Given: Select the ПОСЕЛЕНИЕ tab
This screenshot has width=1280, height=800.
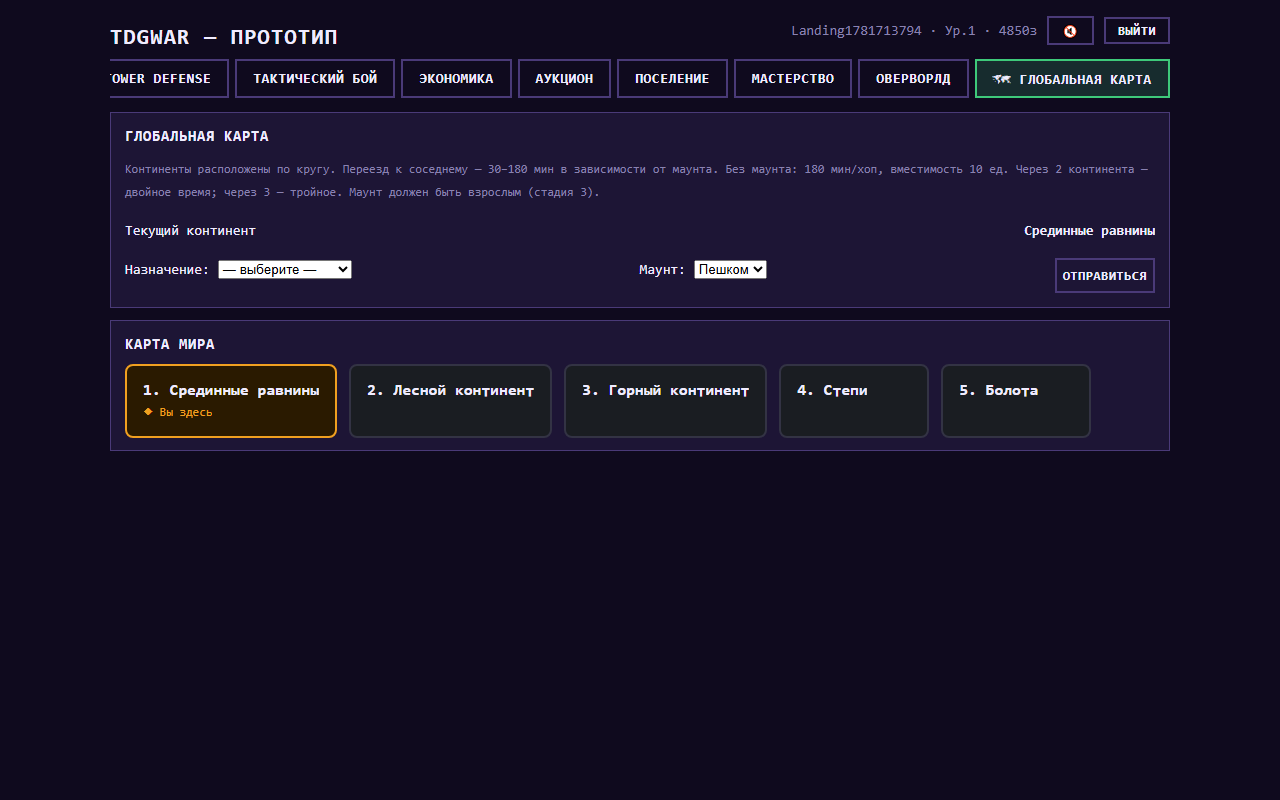Looking at the screenshot, I should coord(672,79).
